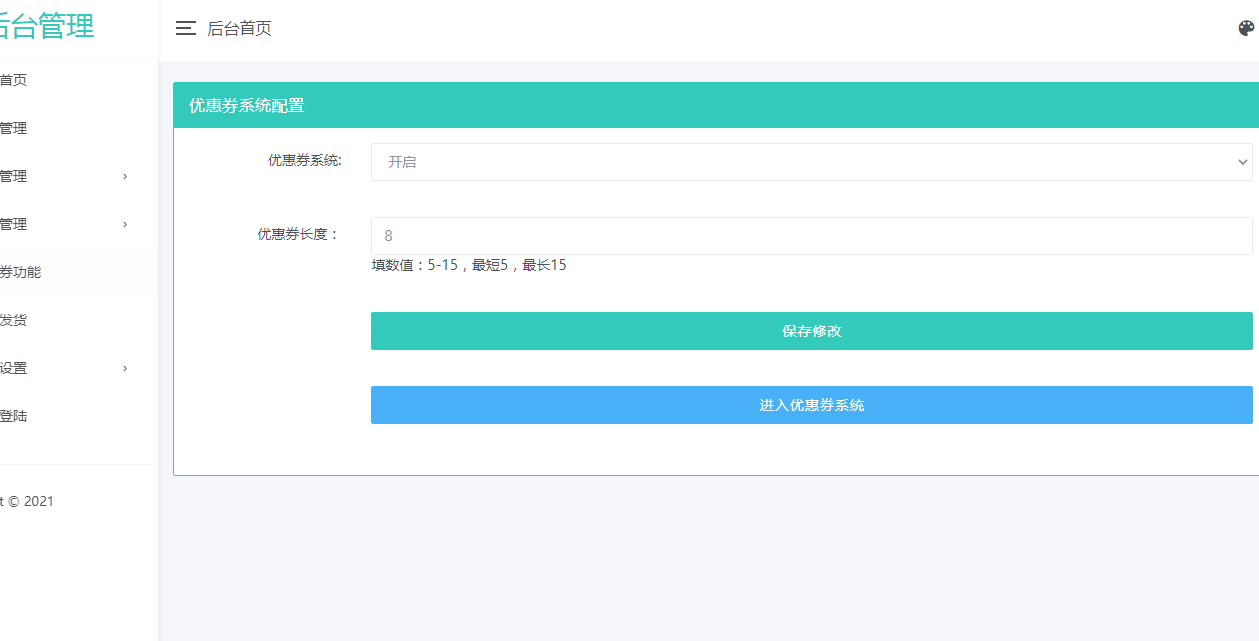This screenshot has width=1259, height=641.
Task: Click the 优惠券长度 field label
Action: click(298, 235)
